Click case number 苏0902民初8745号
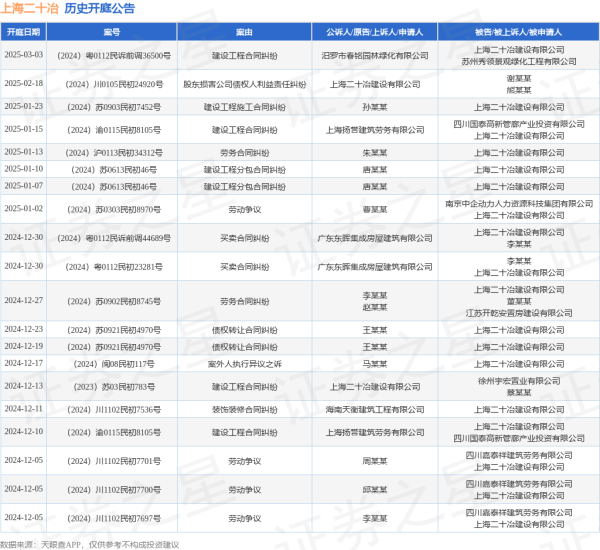 pyautogui.click(x=114, y=302)
